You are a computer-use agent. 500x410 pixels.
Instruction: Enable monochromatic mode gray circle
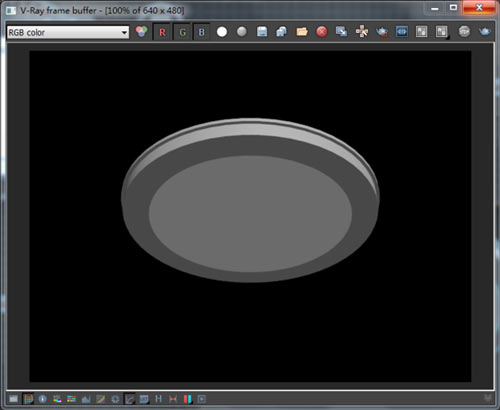pos(242,32)
